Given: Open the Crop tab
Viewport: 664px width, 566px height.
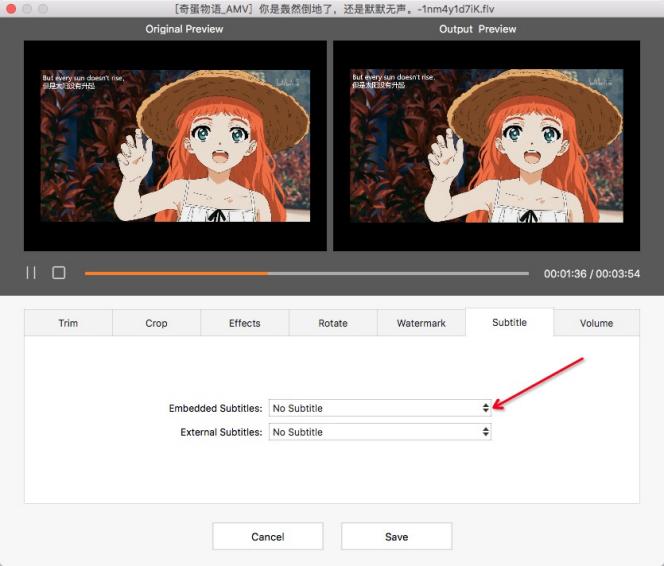Looking at the screenshot, I should [x=156, y=323].
